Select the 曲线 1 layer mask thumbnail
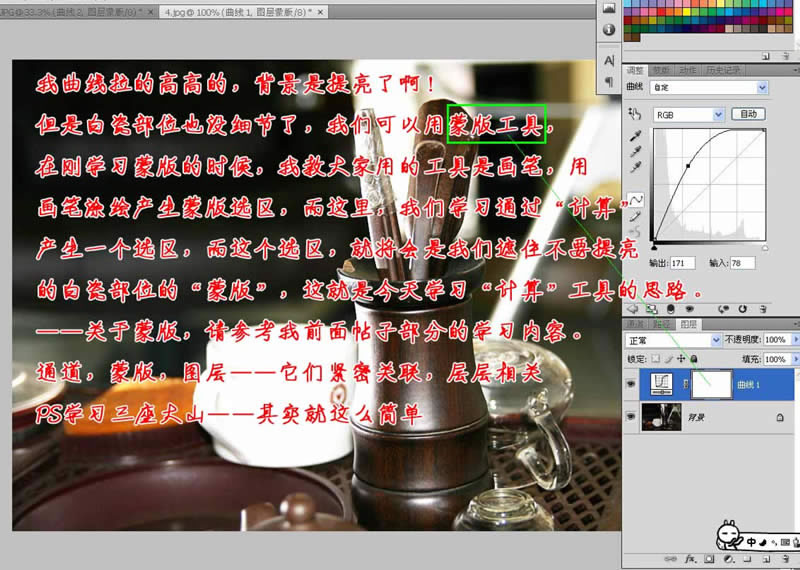The image size is (800, 570). click(712, 384)
